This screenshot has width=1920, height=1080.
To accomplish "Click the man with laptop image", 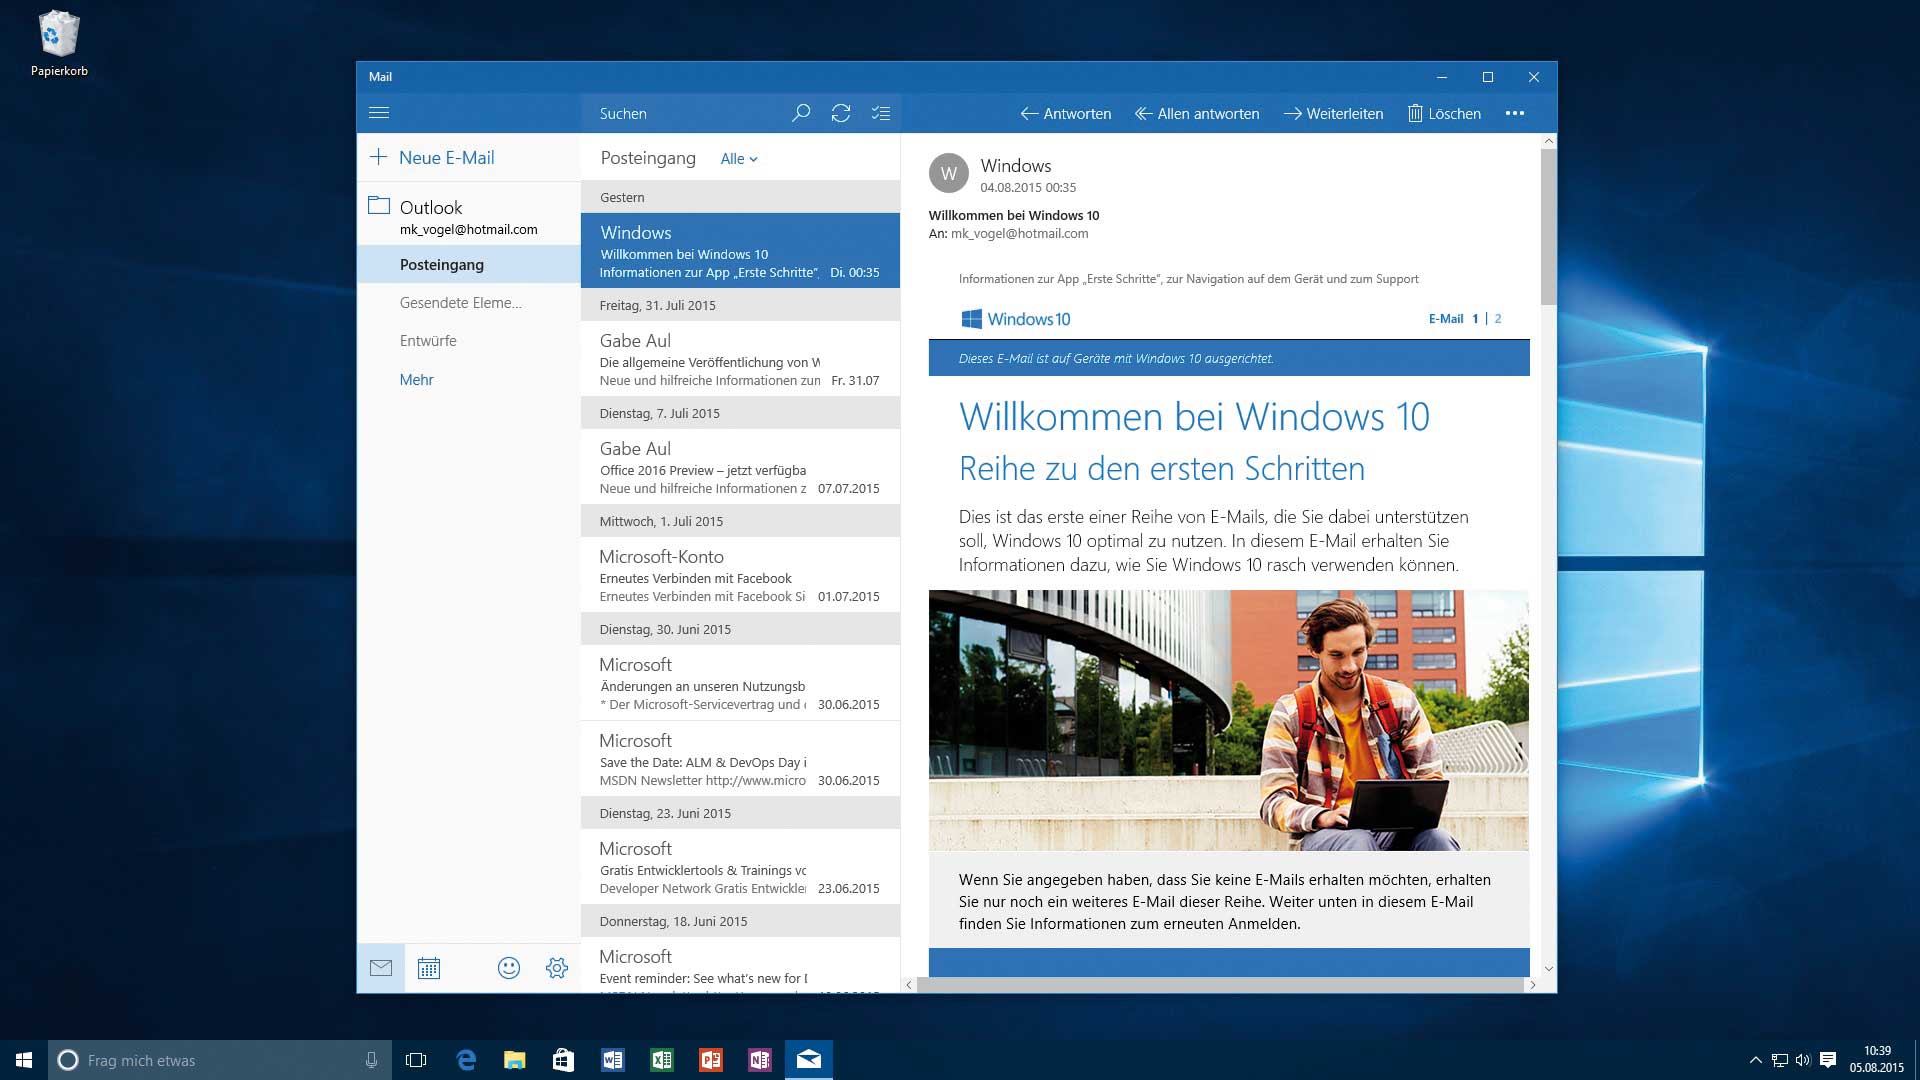I will tap(1228, 720).
